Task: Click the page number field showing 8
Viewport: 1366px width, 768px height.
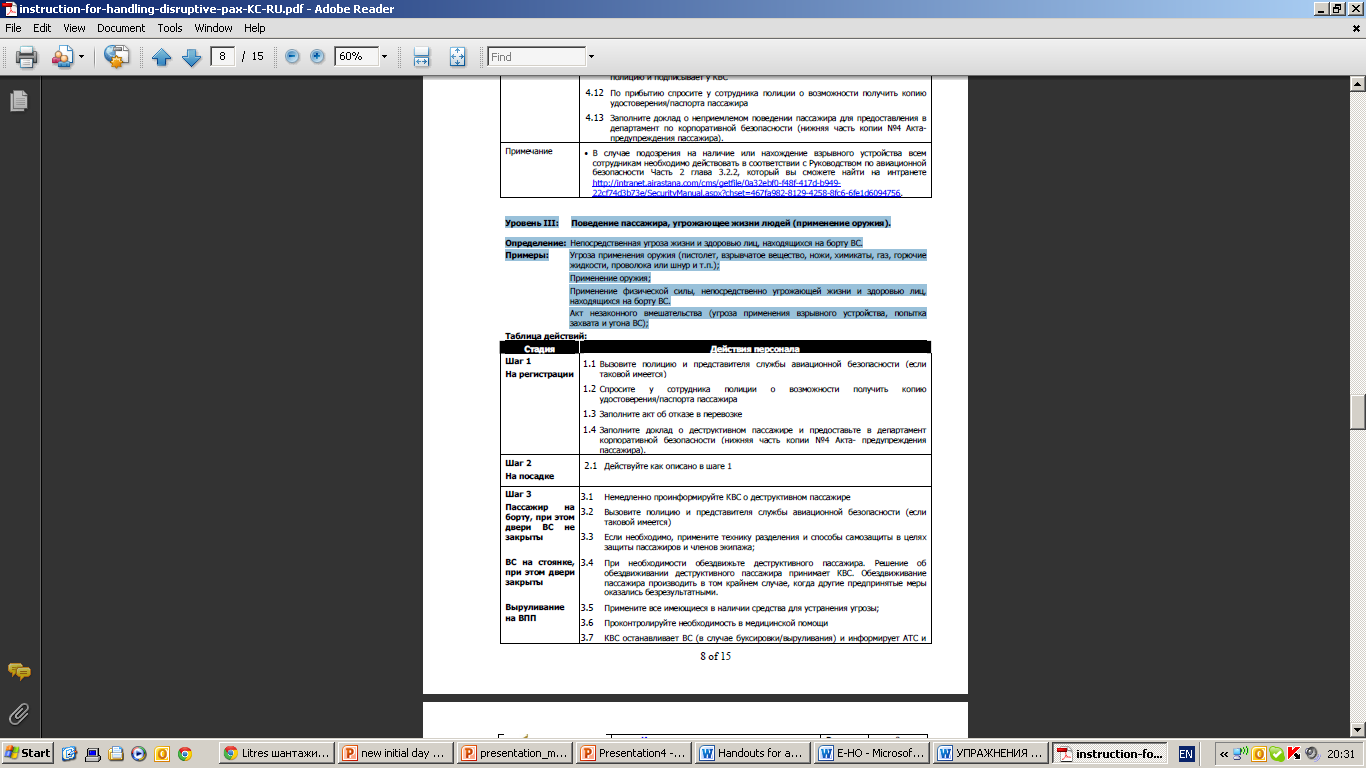Action: [222, 57]
